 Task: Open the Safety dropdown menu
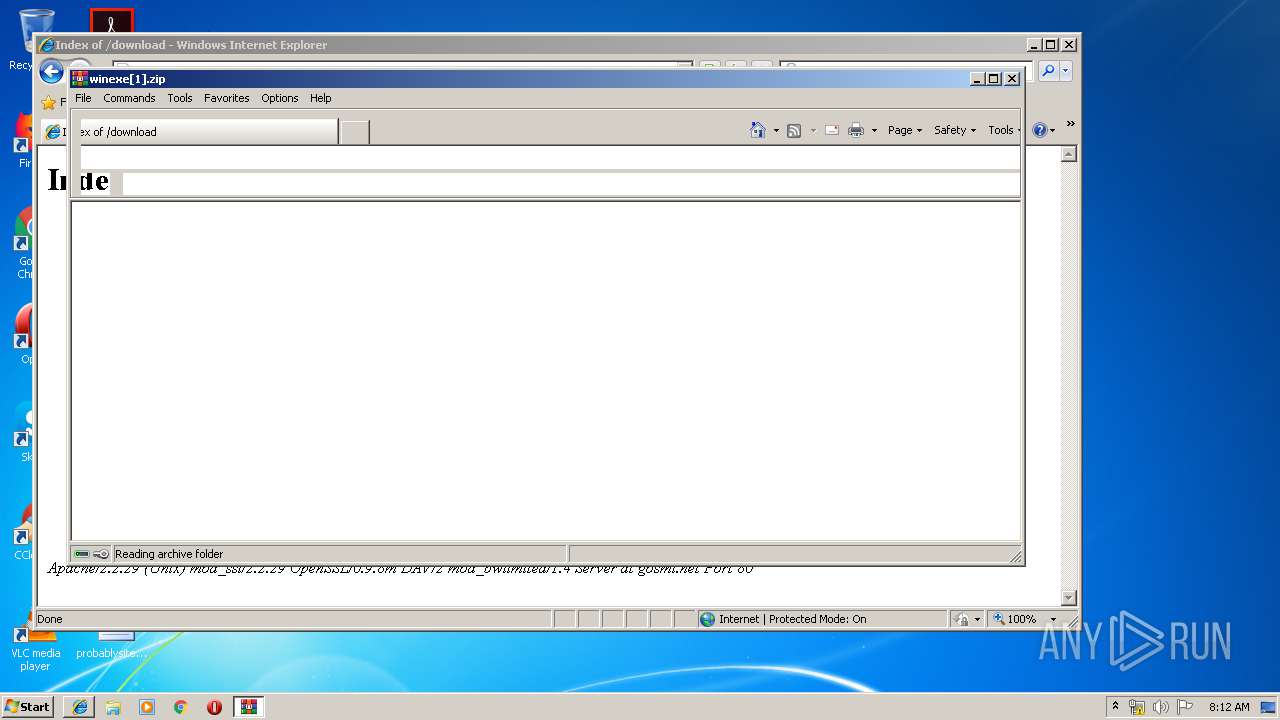click(x=955, y=130)
